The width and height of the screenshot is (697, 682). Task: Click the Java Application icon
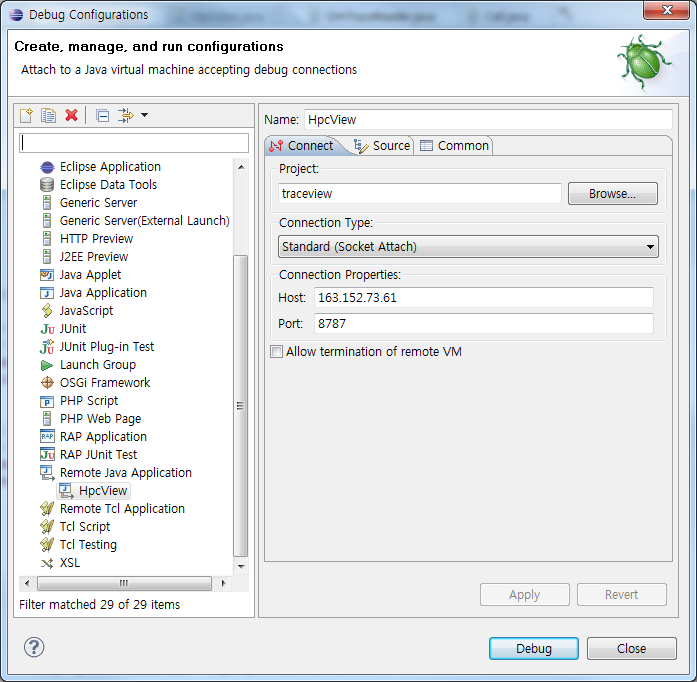47,293
